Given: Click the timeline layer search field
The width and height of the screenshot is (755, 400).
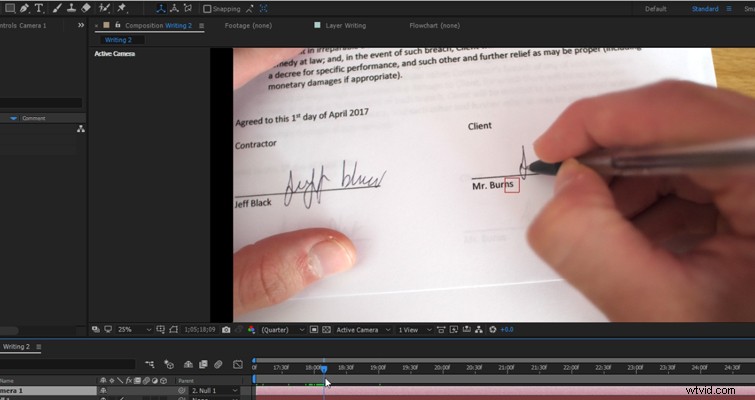Looking at the screenshot, I should coord(67,364).
